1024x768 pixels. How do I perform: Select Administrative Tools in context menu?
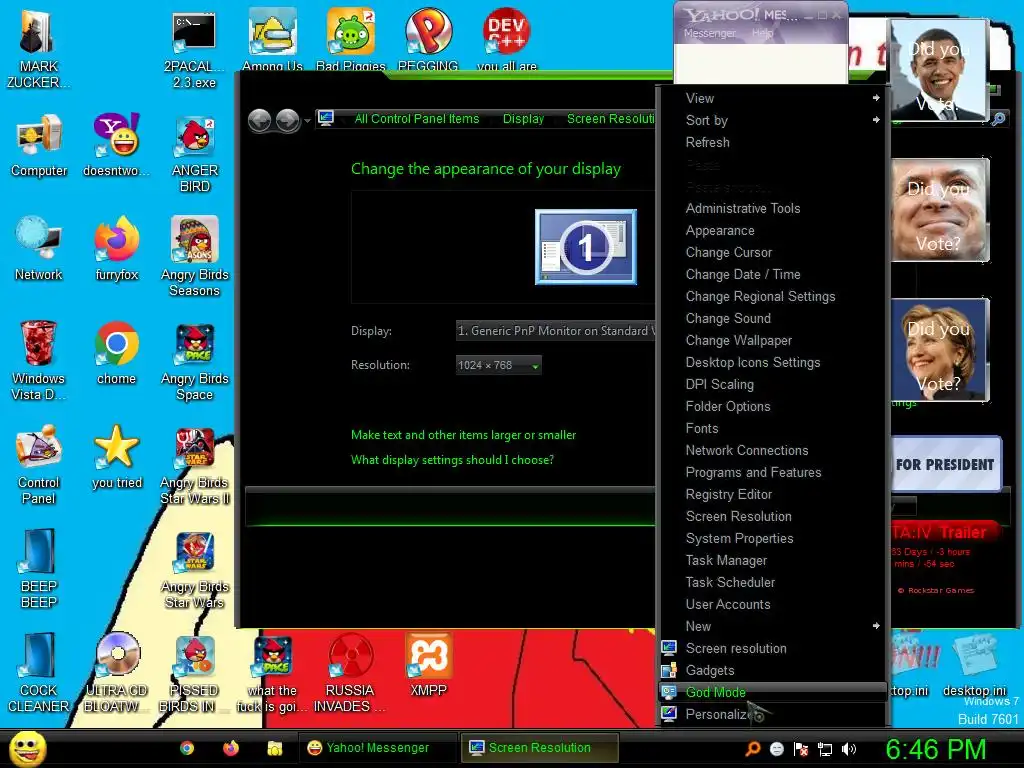[x=773, y=208]
